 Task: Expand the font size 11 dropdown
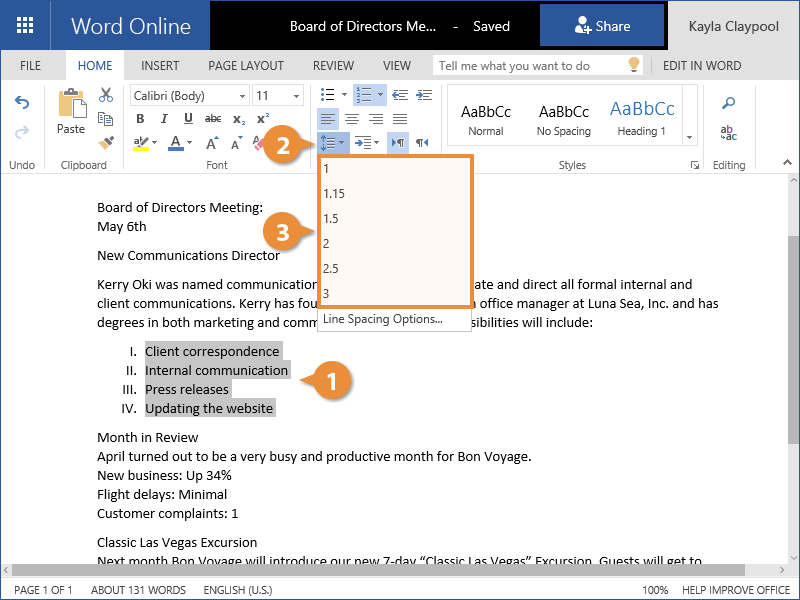pos(277,96)
